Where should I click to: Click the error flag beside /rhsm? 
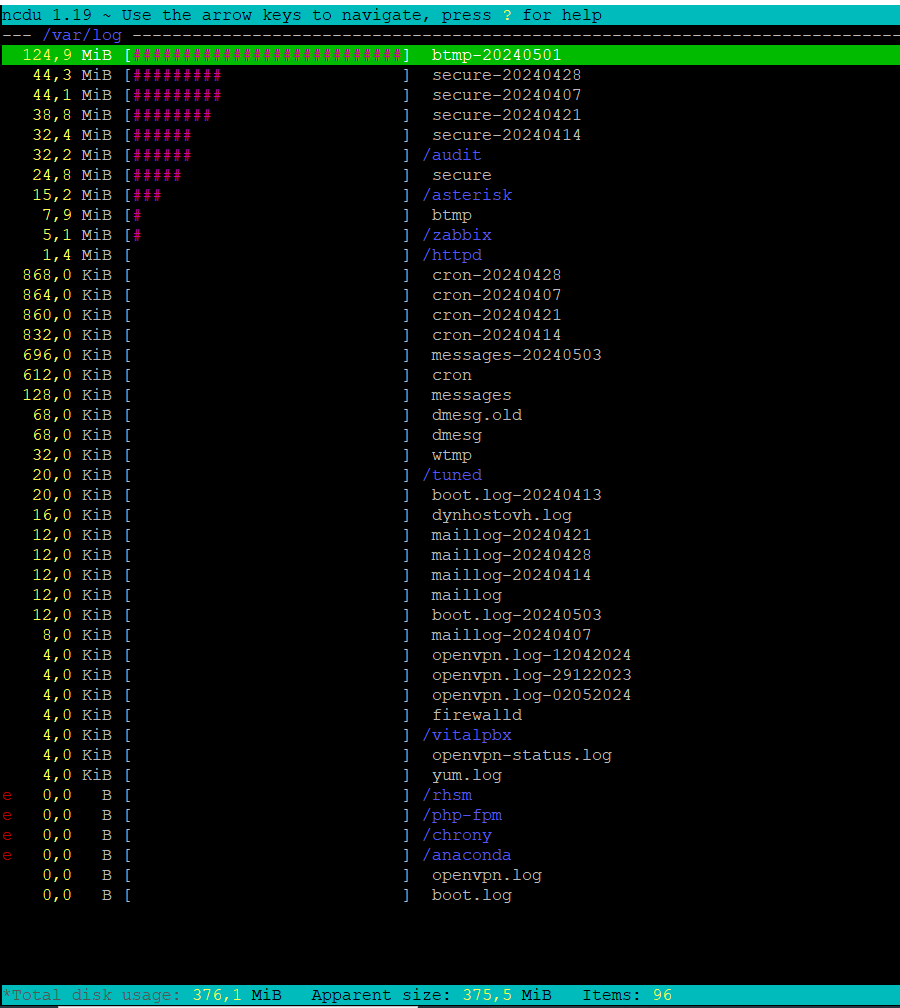7,795
